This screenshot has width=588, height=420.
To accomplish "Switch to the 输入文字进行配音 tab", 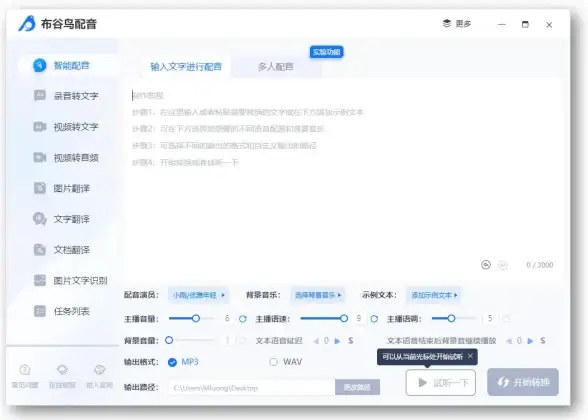I will (x=186, y=67).
